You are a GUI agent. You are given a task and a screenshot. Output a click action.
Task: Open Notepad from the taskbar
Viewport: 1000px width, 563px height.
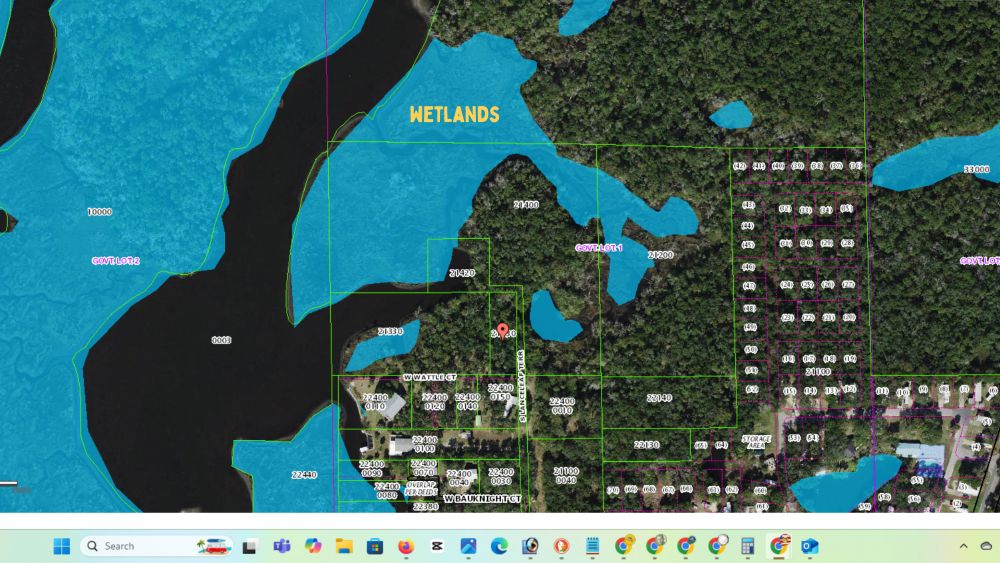[592, 546]
